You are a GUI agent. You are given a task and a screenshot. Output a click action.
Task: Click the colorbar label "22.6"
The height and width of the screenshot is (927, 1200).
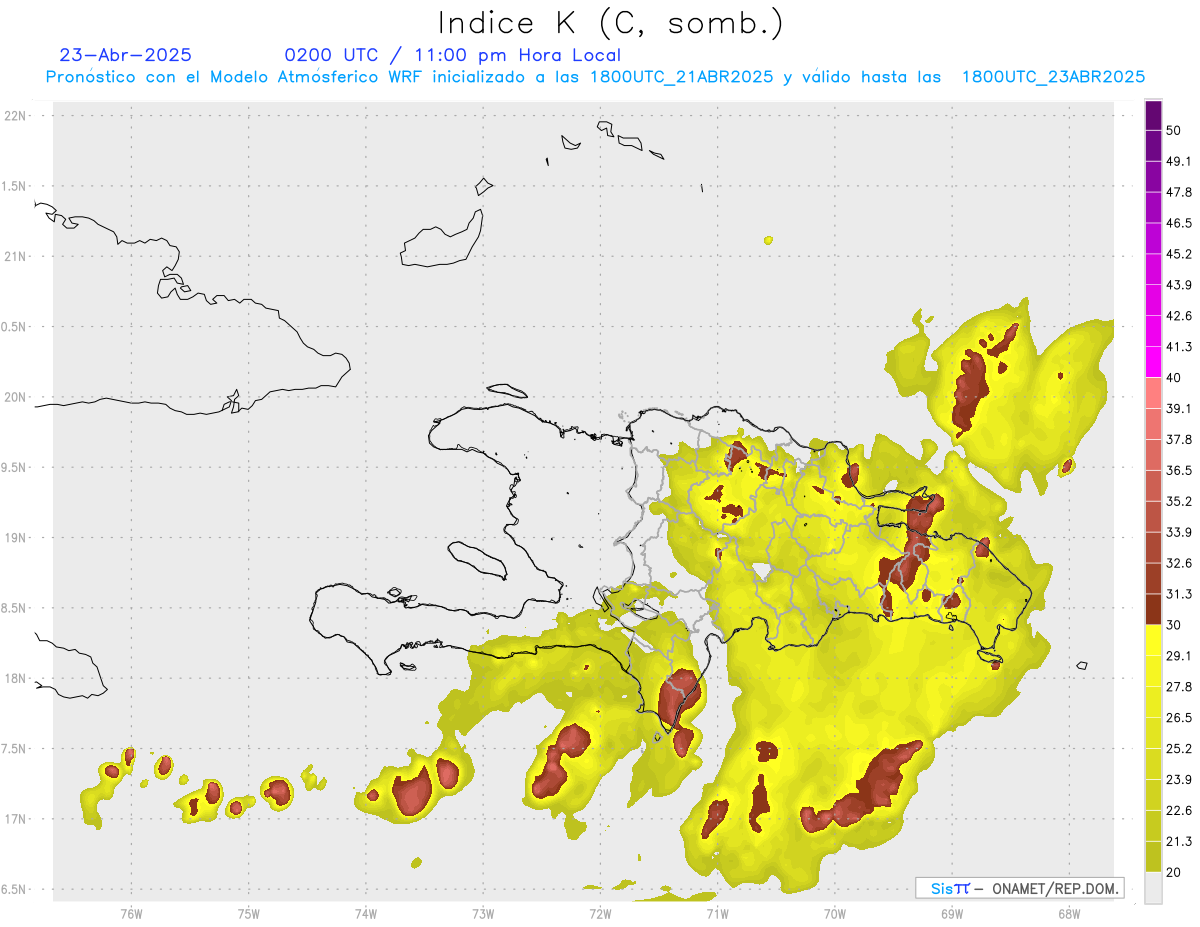pyautogui.click(x=1179, y=811)
